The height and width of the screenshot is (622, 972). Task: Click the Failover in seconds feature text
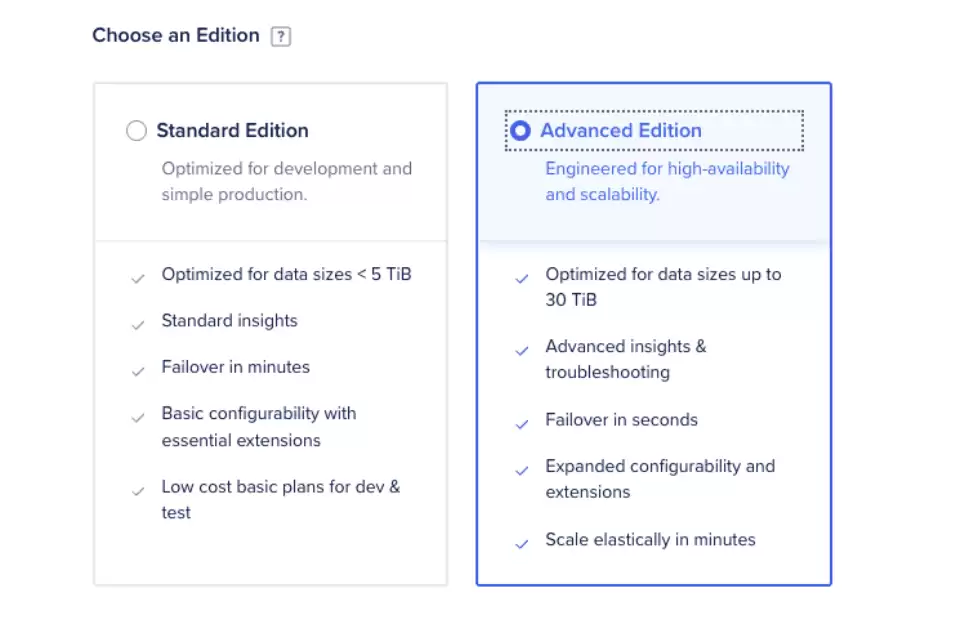click(621, 420)
